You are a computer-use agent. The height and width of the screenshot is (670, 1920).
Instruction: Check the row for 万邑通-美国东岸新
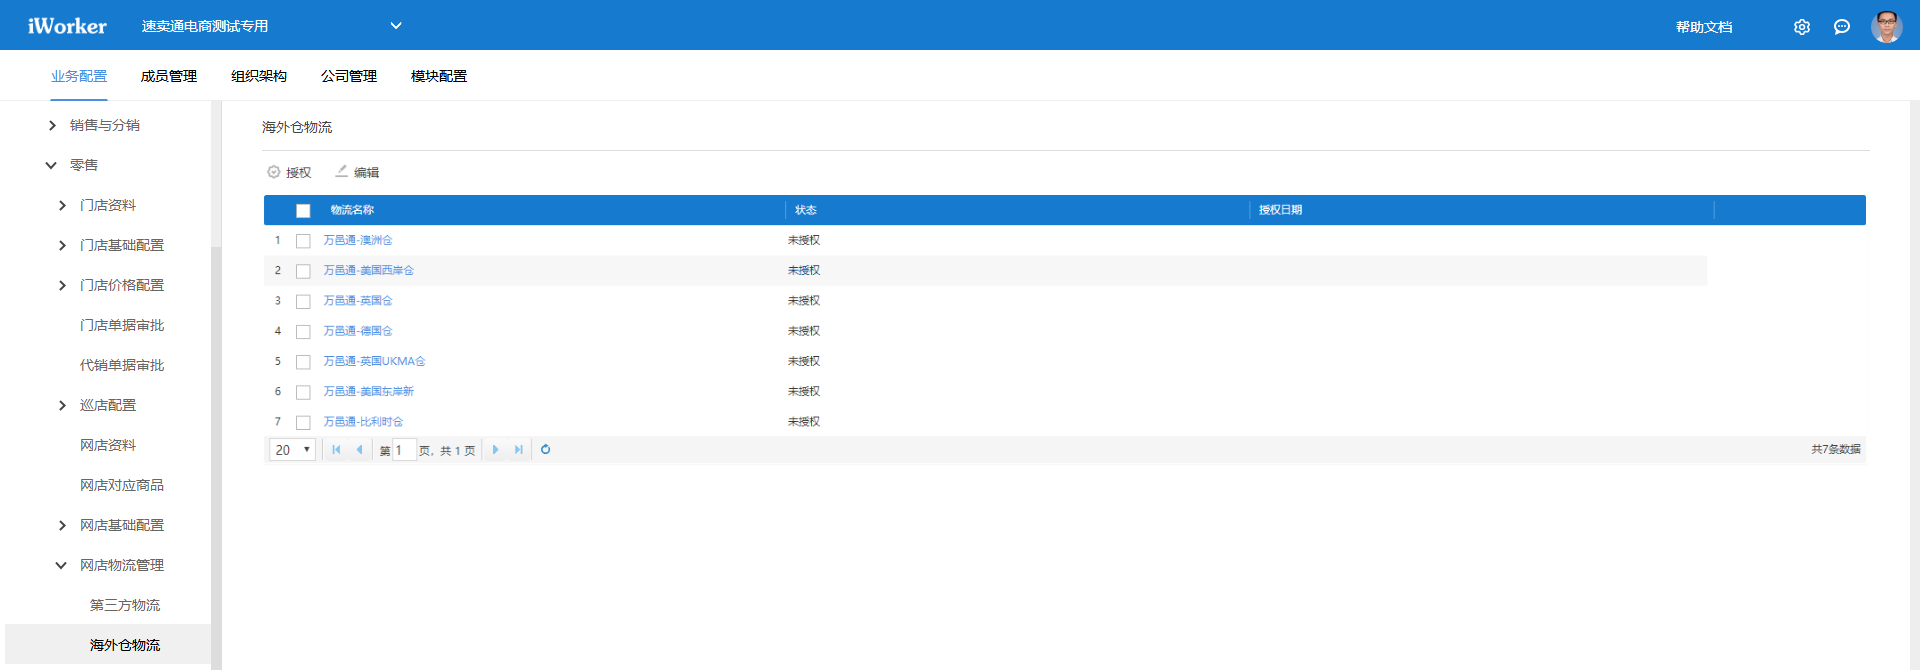coord(303,392)
